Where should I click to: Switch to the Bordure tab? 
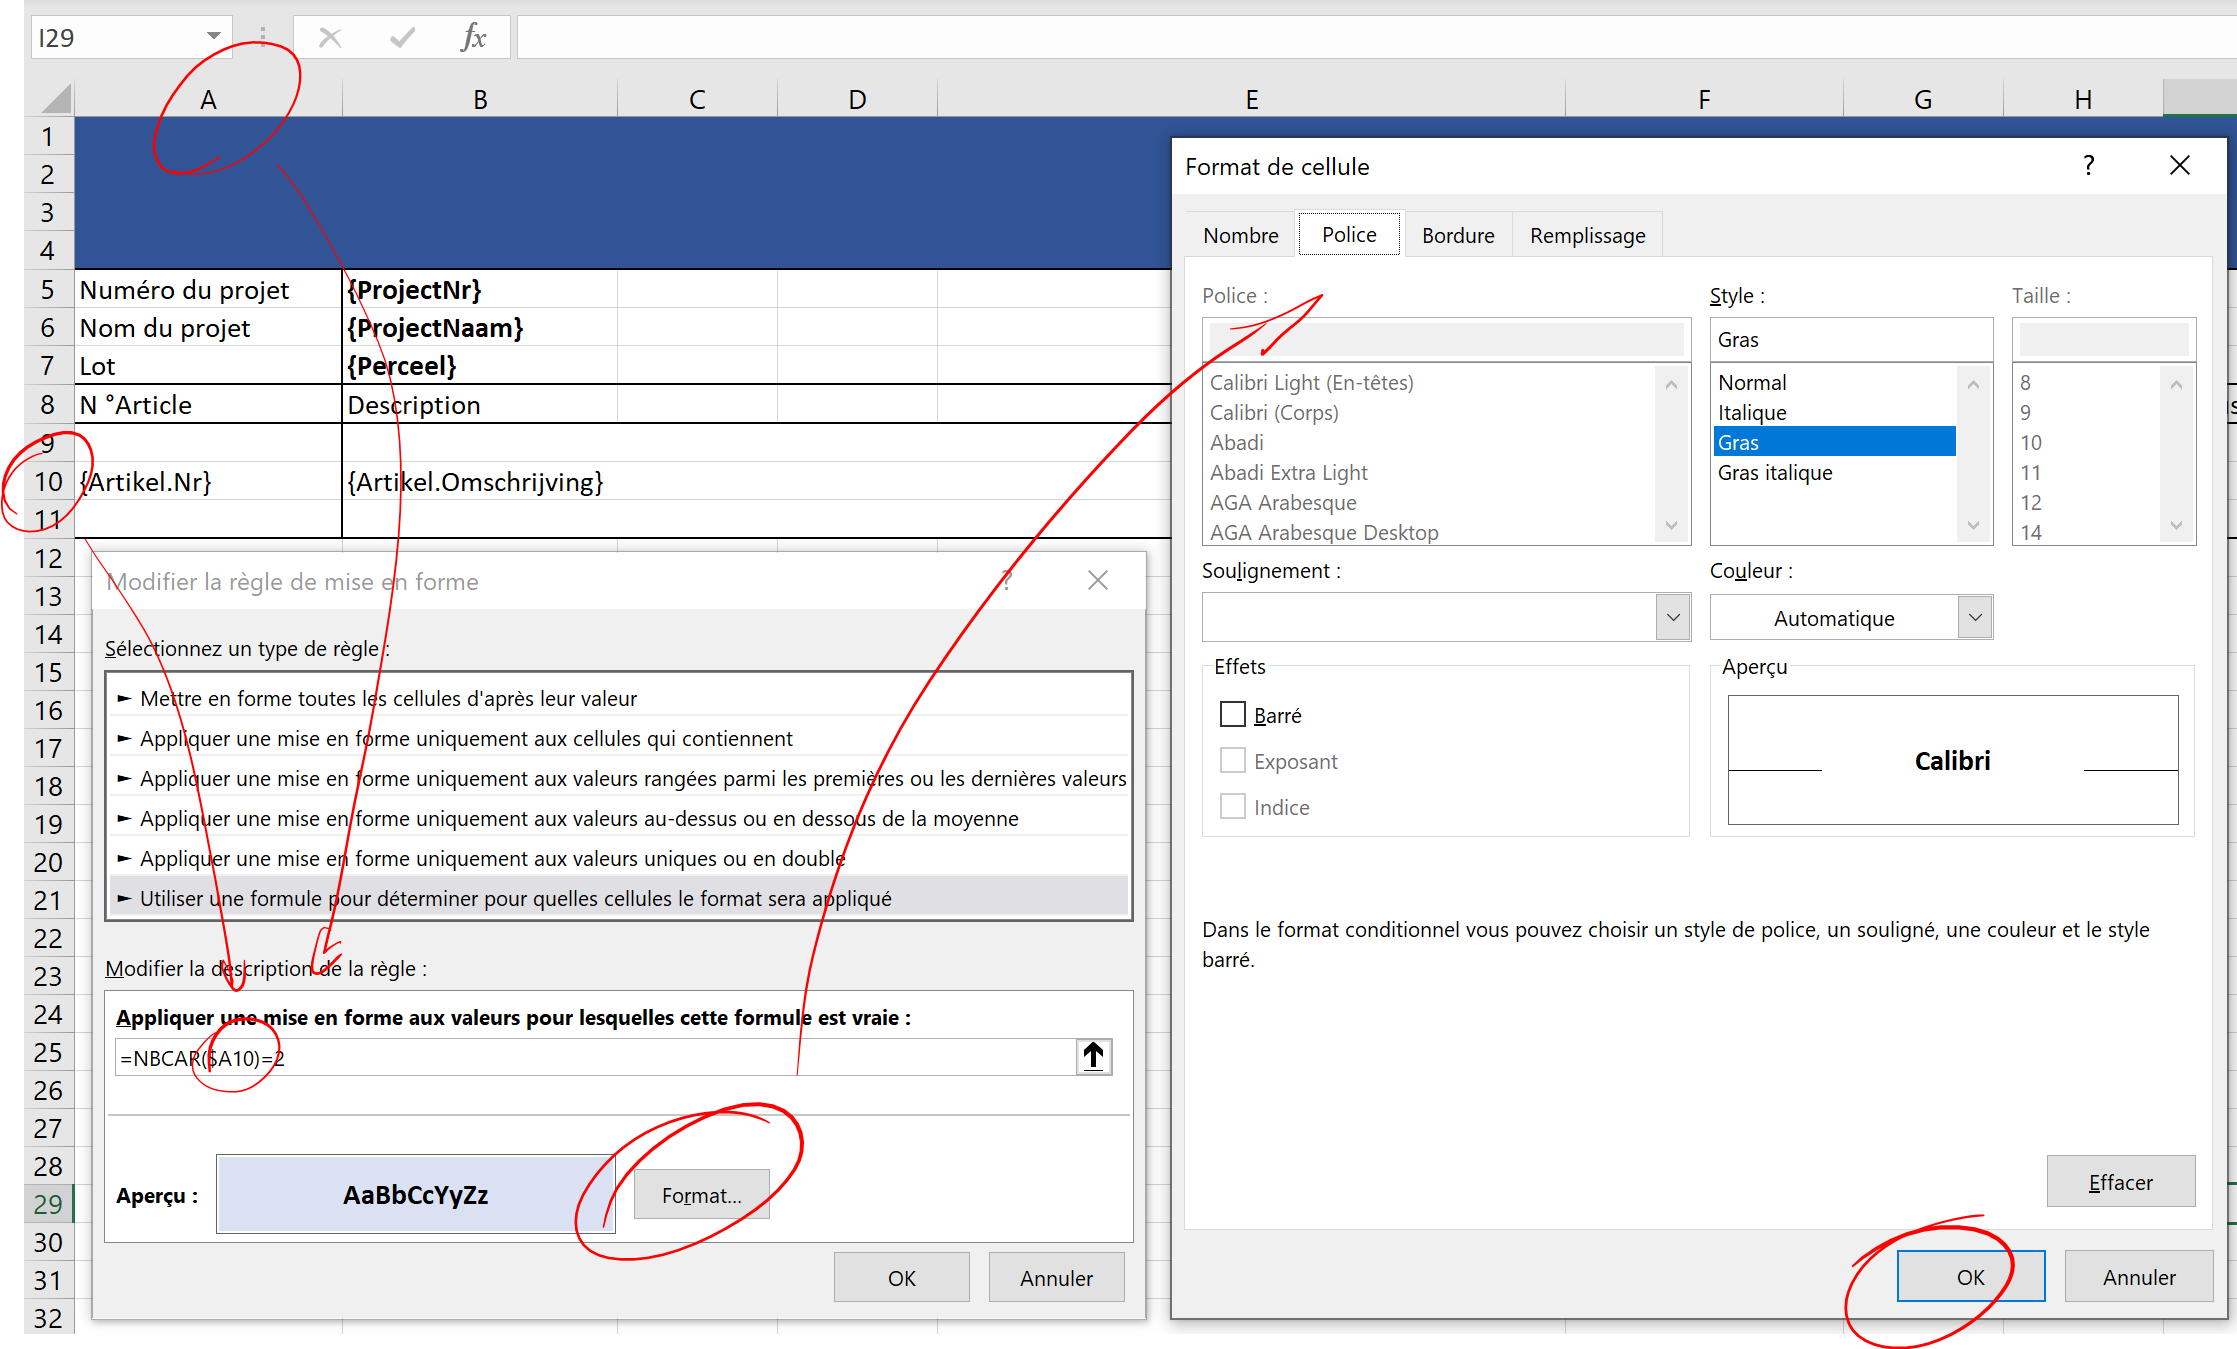click(1457, 235)
